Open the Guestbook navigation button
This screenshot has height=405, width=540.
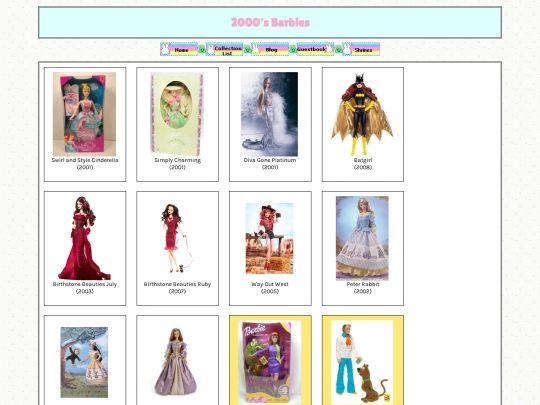pyautogui.click(x=315, y=49)
